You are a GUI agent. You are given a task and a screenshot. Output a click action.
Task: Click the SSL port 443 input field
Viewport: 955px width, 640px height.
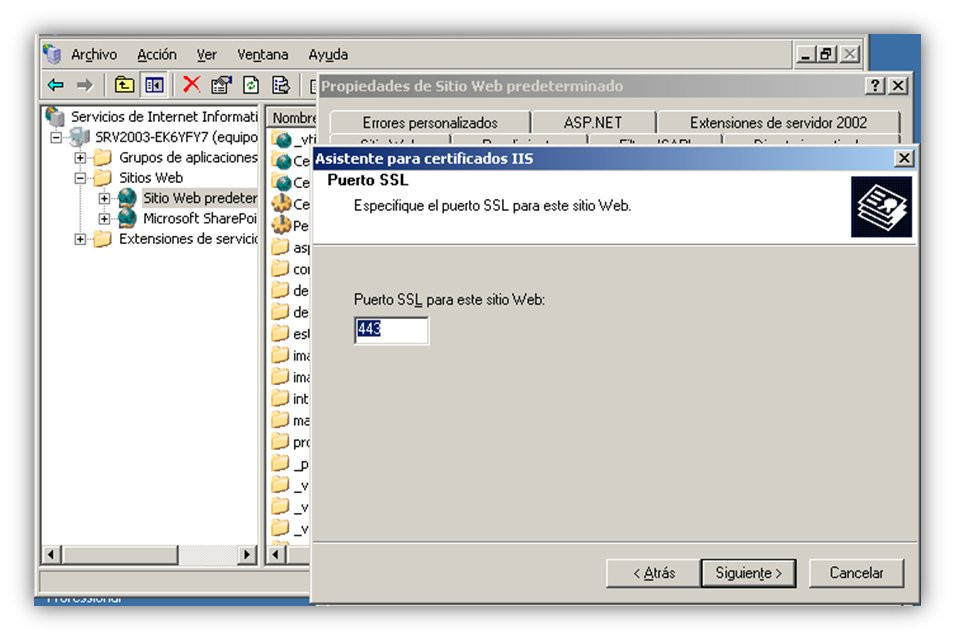[391, 331]
